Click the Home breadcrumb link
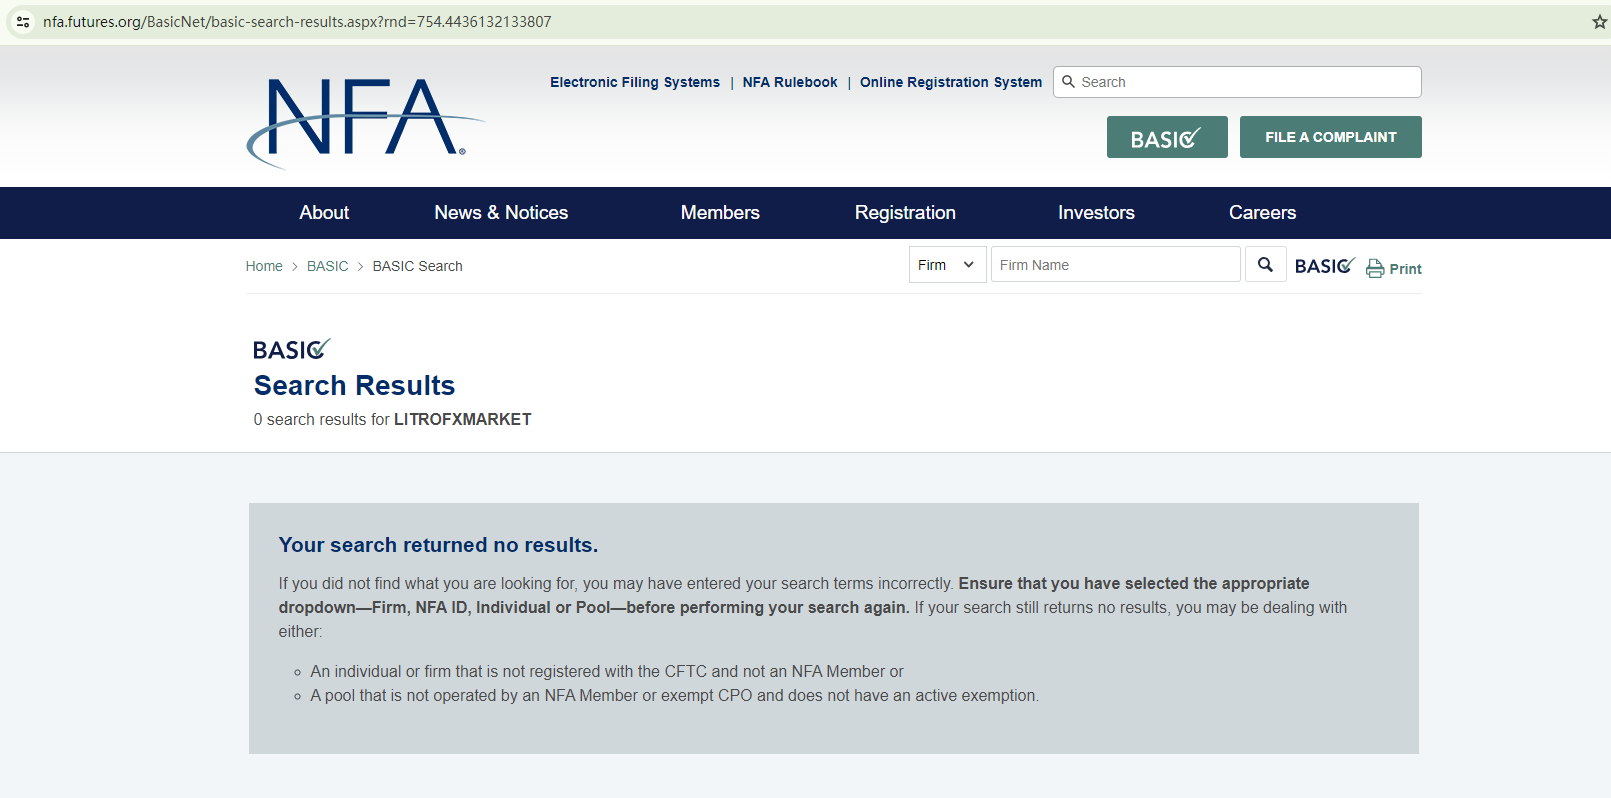The height and width of the screenshot is (798, 1611). (264, 266)
